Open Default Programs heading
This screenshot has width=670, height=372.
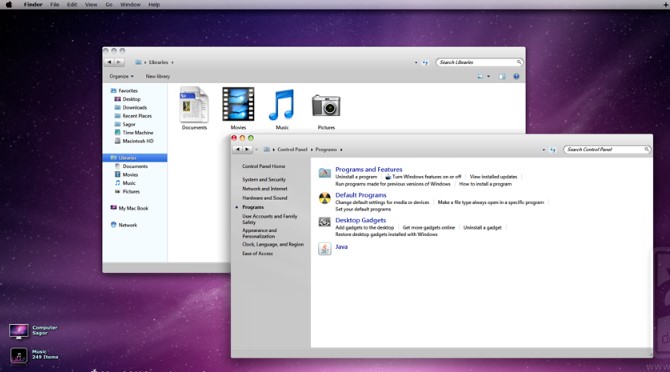(361, 195)
